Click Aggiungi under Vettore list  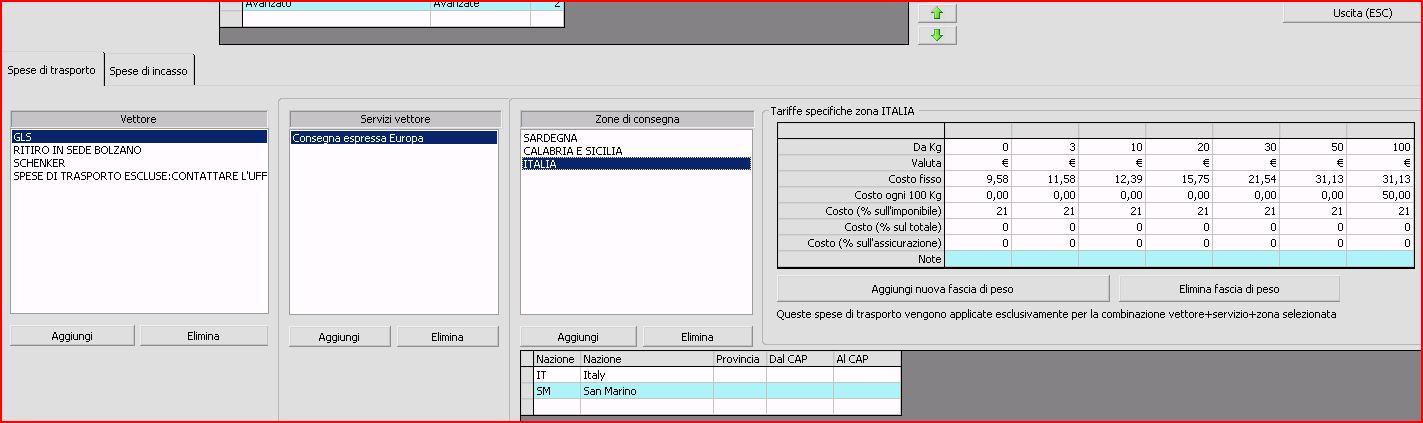(73, 336)
